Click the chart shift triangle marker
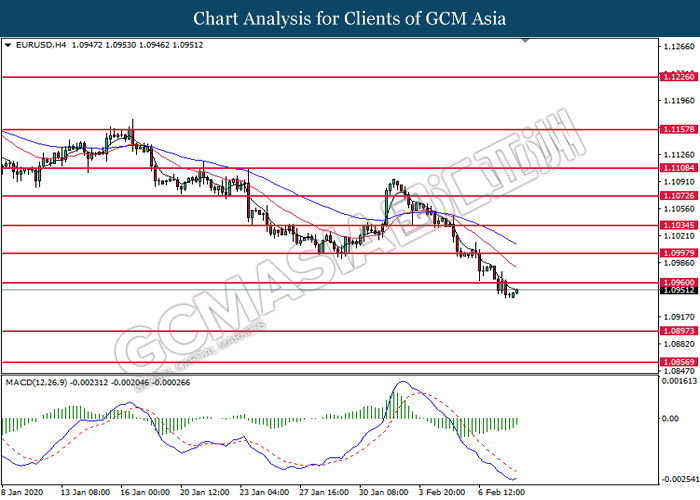This screenshot has width=700, height=500. (x=525, y=41)
